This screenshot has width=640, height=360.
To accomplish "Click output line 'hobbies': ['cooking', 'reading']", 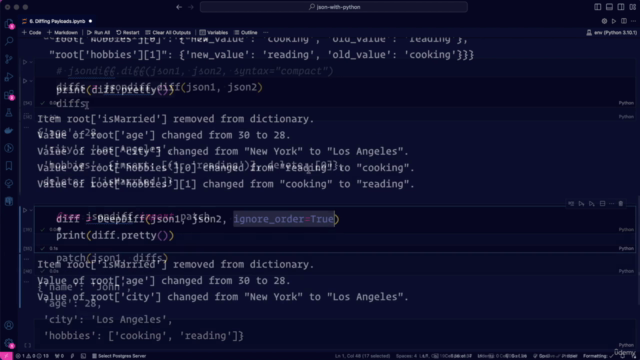I will coord(143,336).
